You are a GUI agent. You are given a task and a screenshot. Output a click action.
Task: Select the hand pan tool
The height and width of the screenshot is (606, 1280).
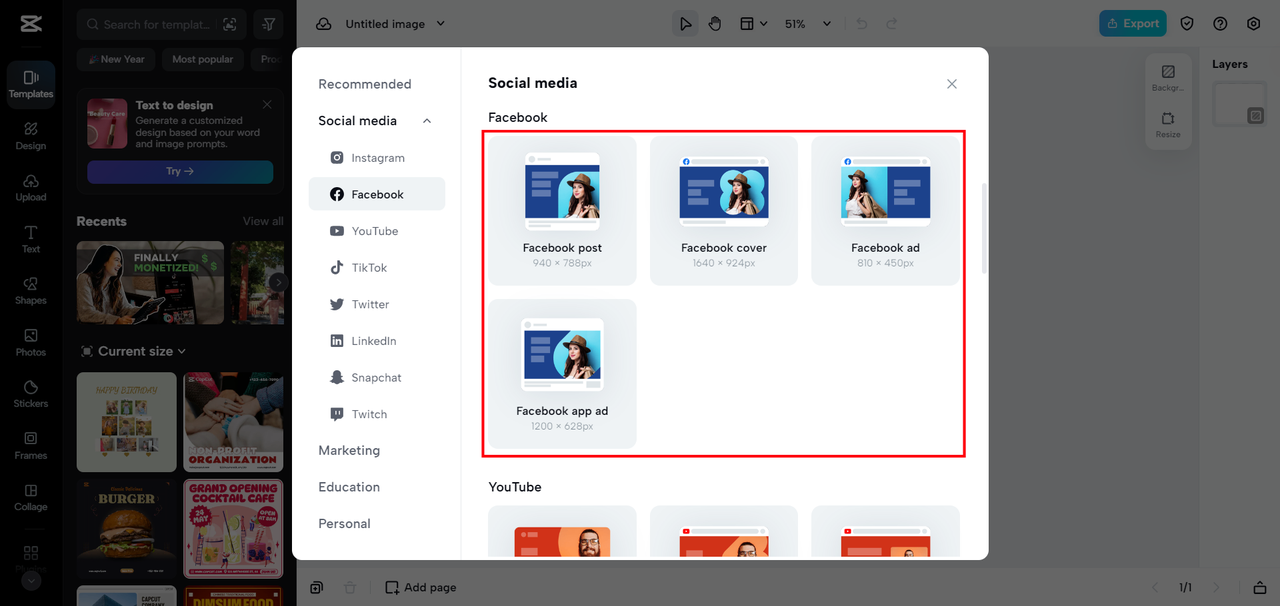pos(715,24)
